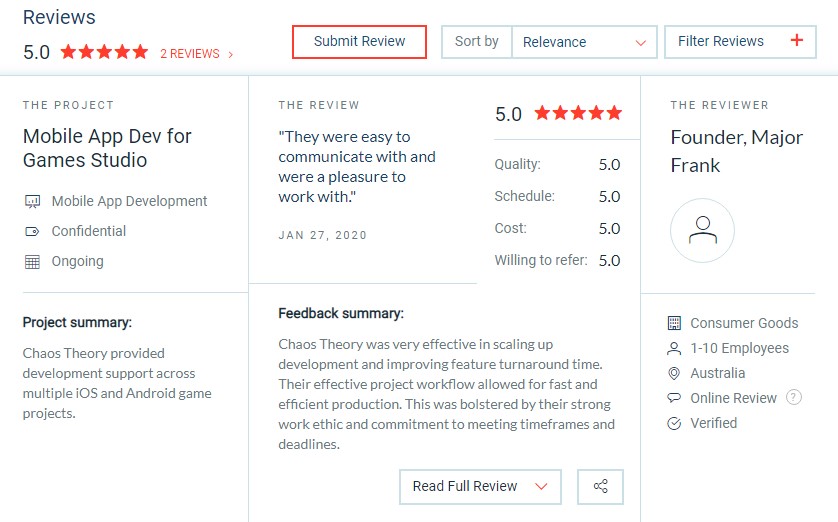Screen dimensions: 838x522
Task: Click the Online Review help question icon
Action: click(x=794, y=398)
